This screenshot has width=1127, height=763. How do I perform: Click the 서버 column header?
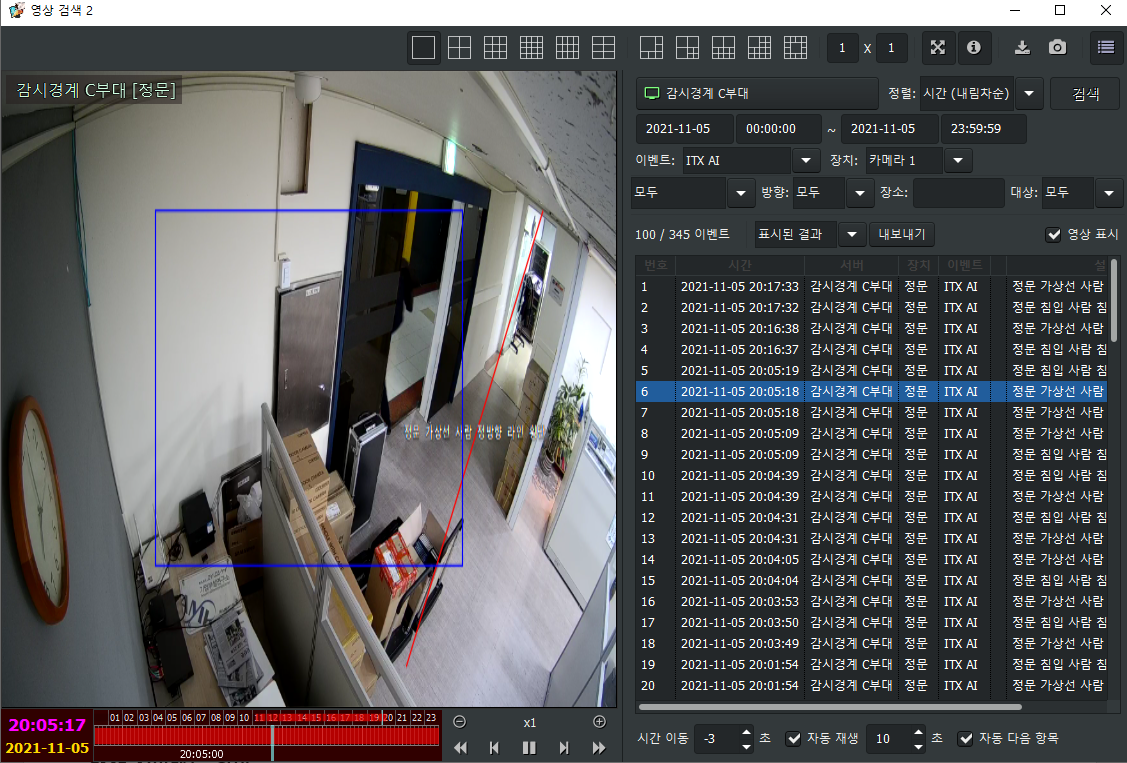(851, 265)
